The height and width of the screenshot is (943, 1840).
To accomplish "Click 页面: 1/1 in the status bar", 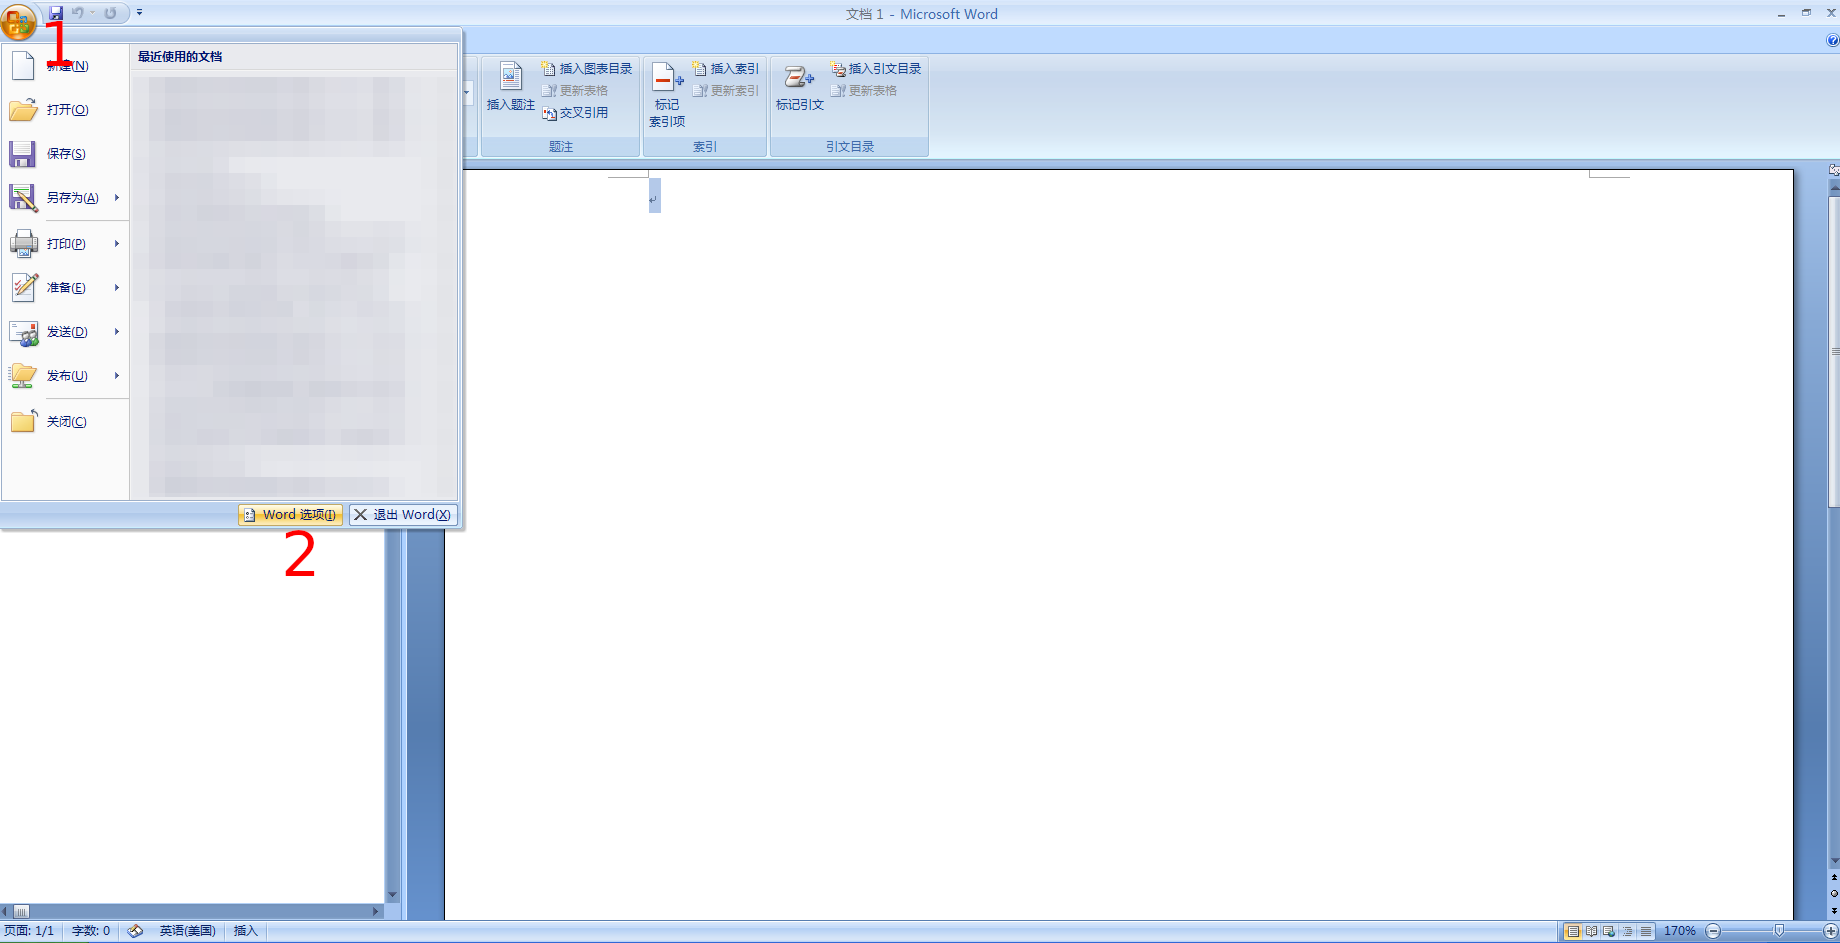I will pos(29,931).
